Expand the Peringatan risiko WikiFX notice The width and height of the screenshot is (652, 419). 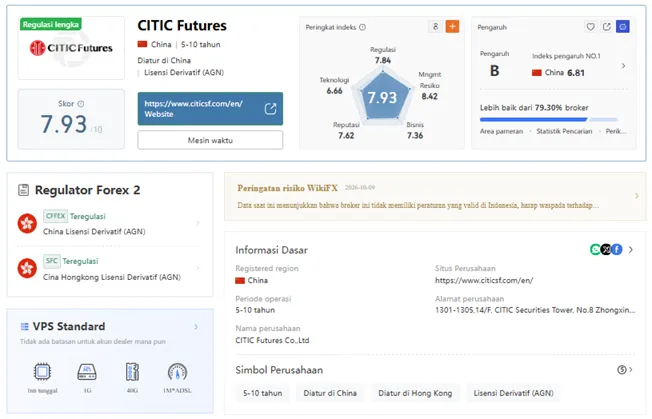coord(435,196)
